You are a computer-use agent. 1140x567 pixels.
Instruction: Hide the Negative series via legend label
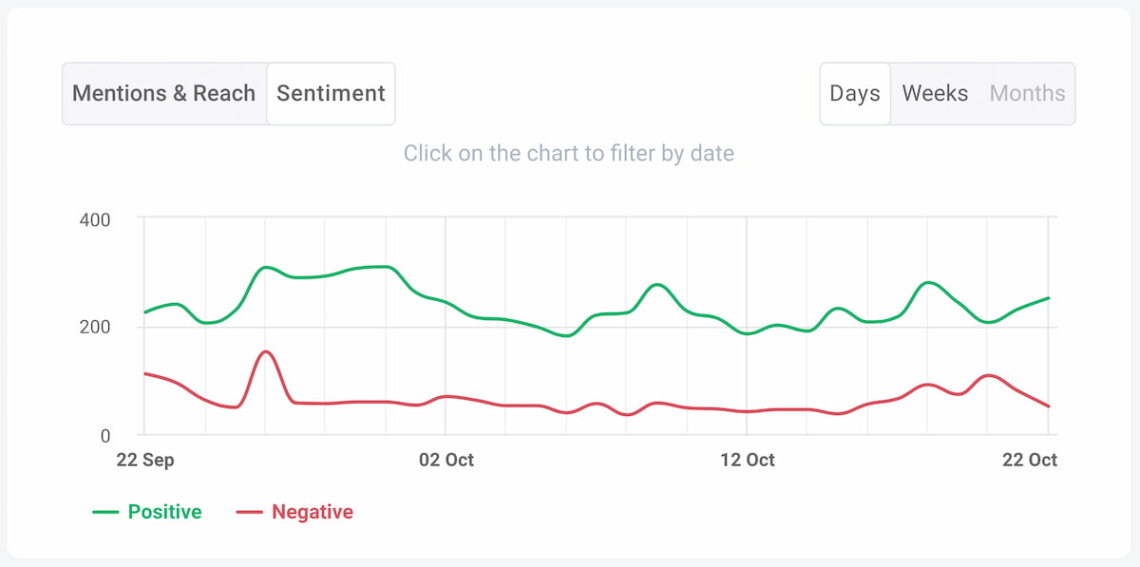(x=312, y=512)
